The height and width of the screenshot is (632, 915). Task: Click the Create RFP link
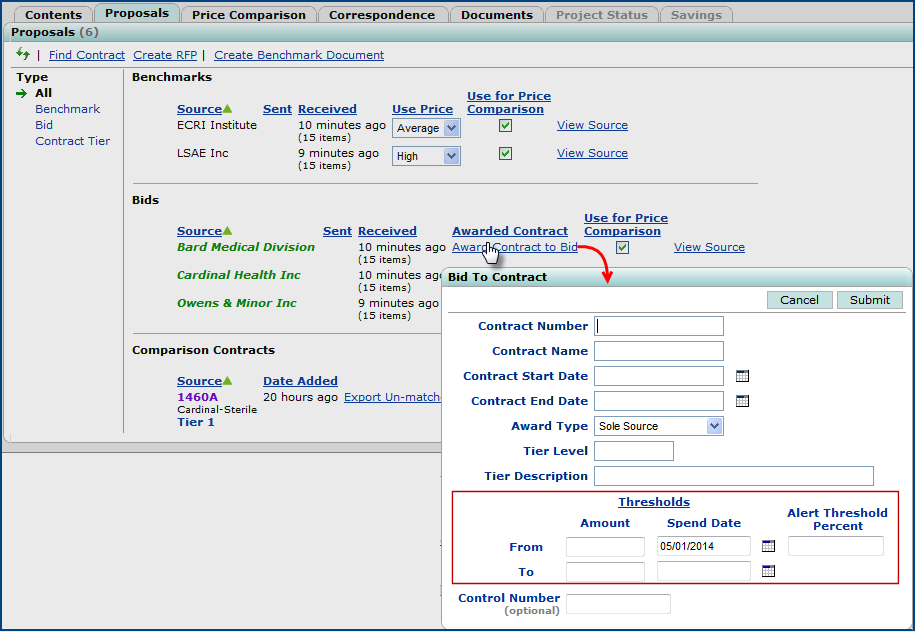(166, 55)
